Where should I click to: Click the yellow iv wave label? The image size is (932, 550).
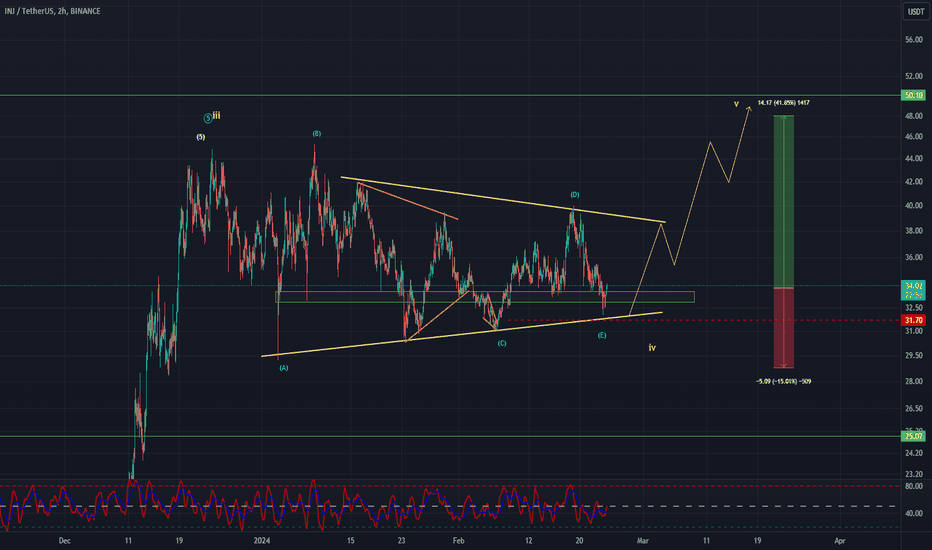[x=652, y=348]
